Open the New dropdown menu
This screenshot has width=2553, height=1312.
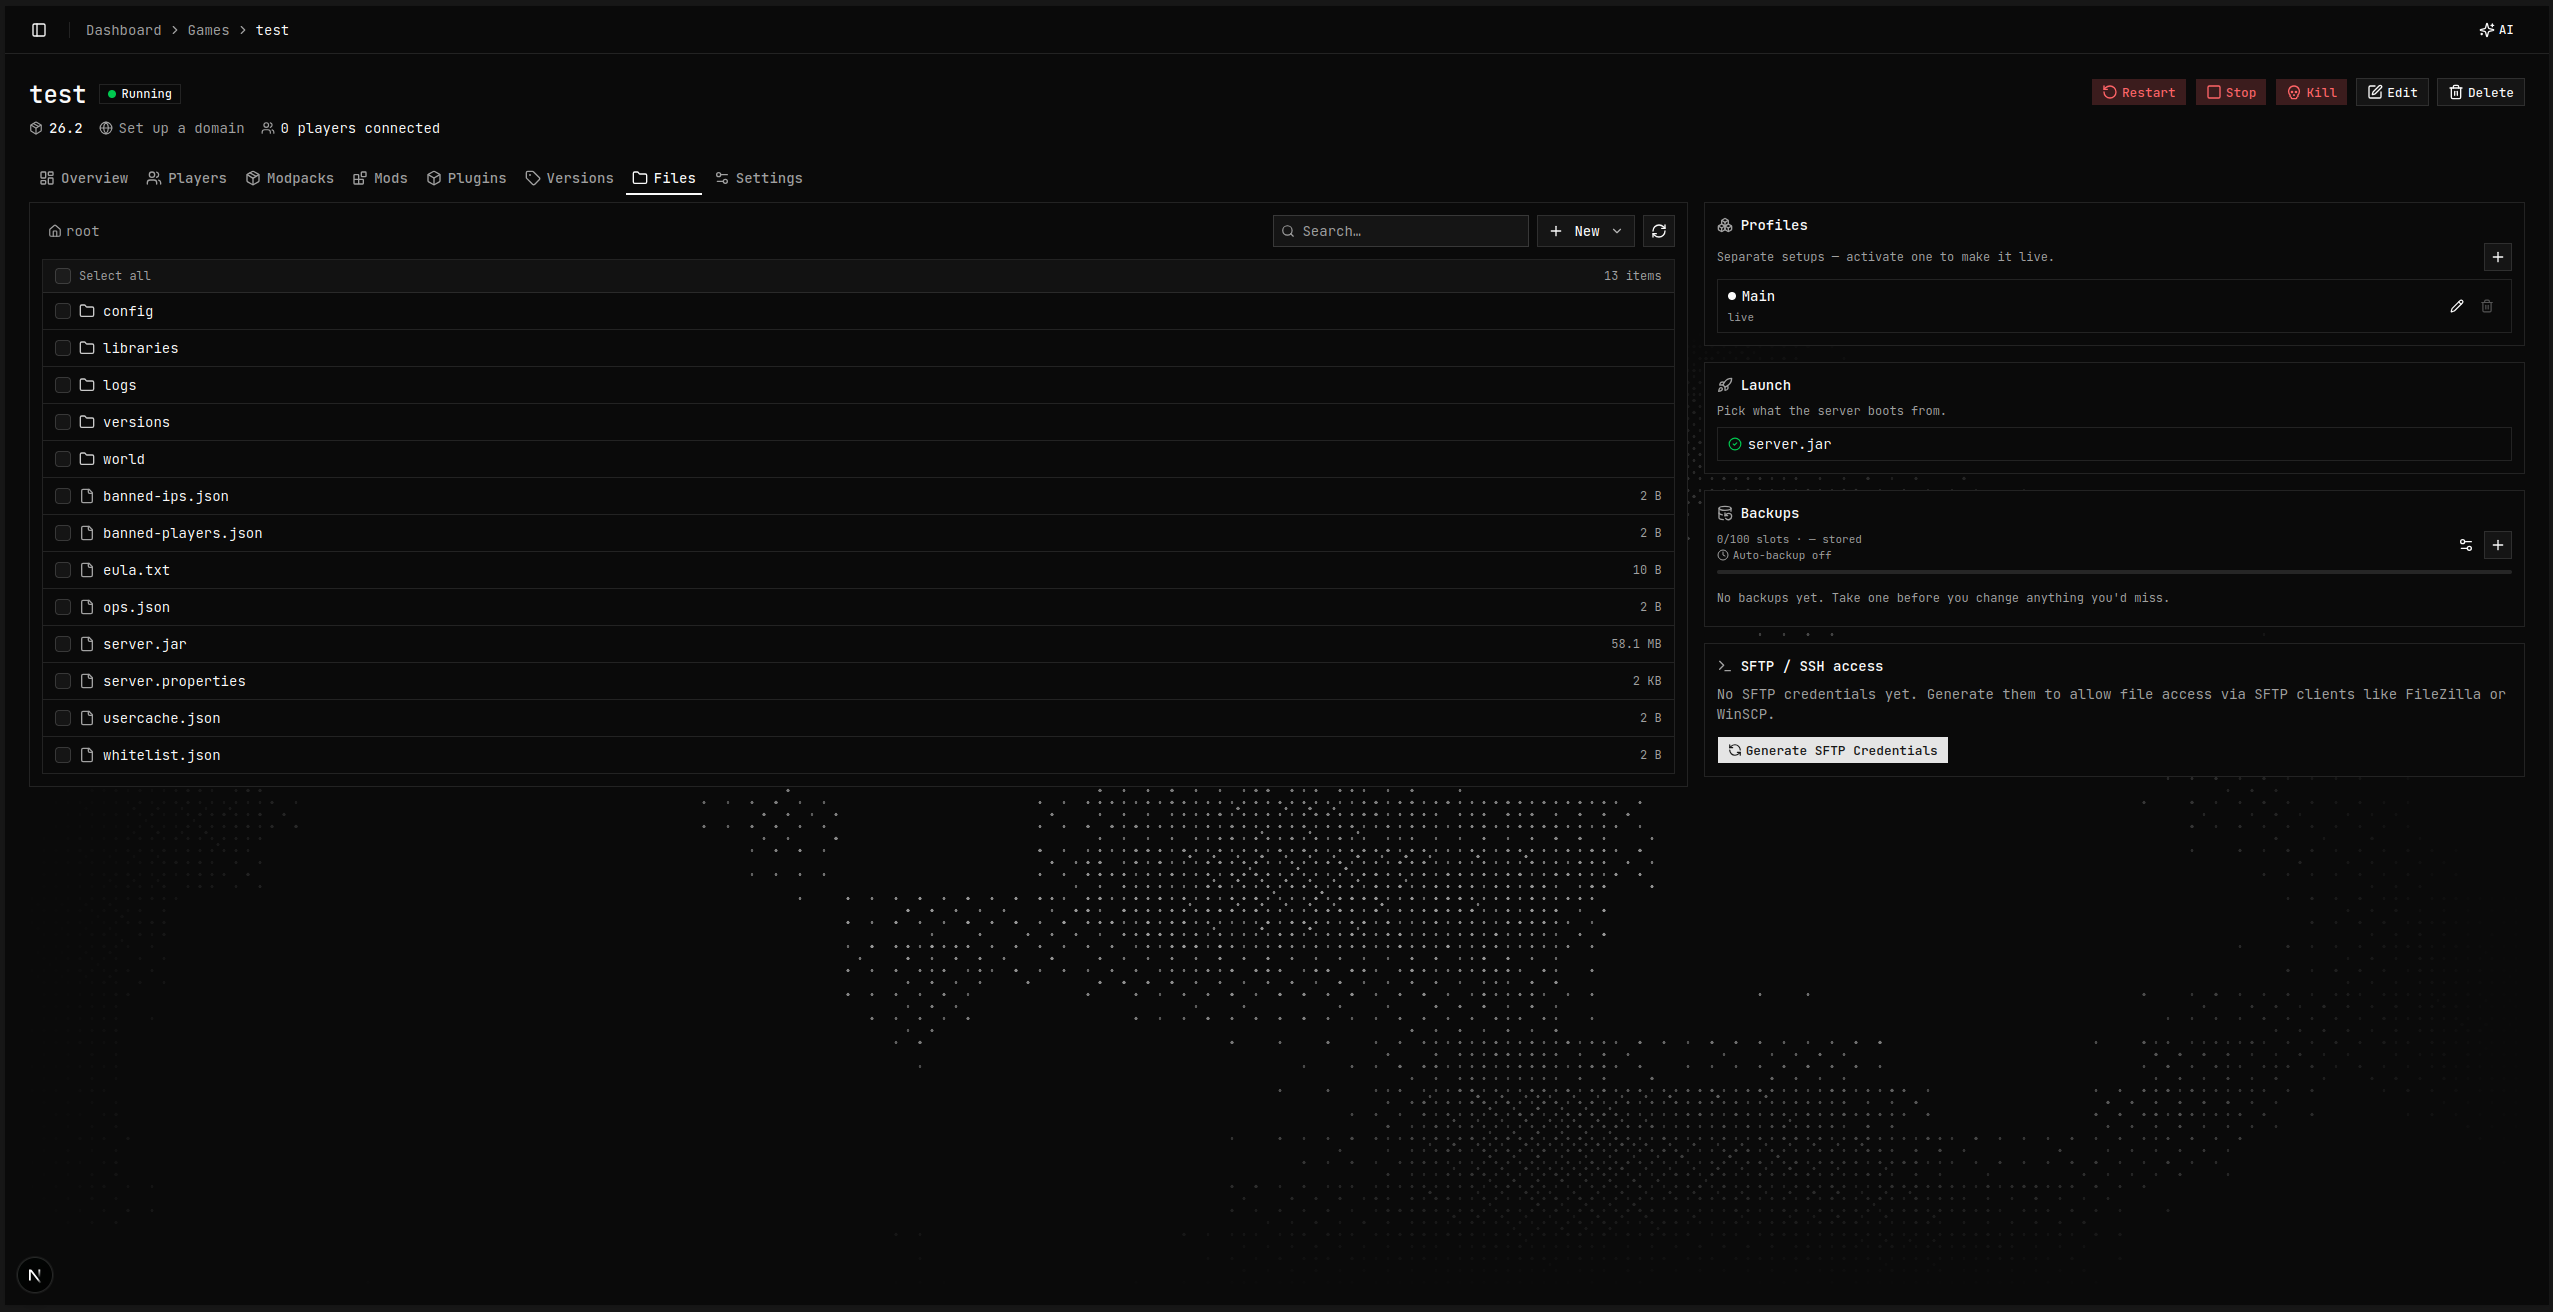pyautogui.click(x=1585, y=231)
